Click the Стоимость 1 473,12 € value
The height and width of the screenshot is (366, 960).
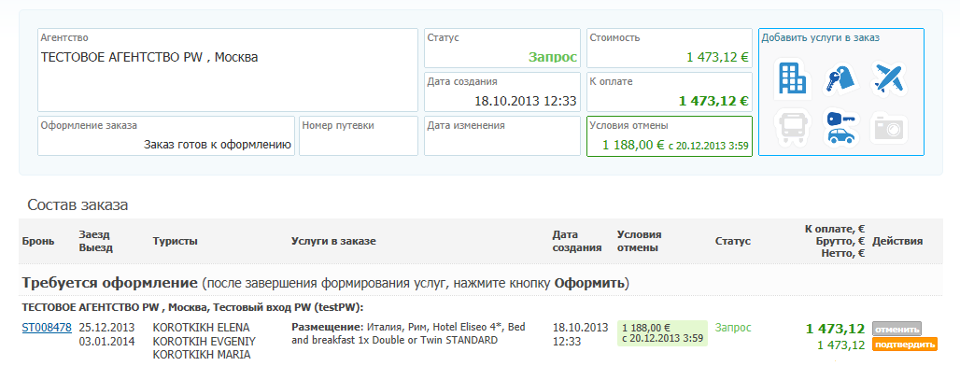click(718, 58)
